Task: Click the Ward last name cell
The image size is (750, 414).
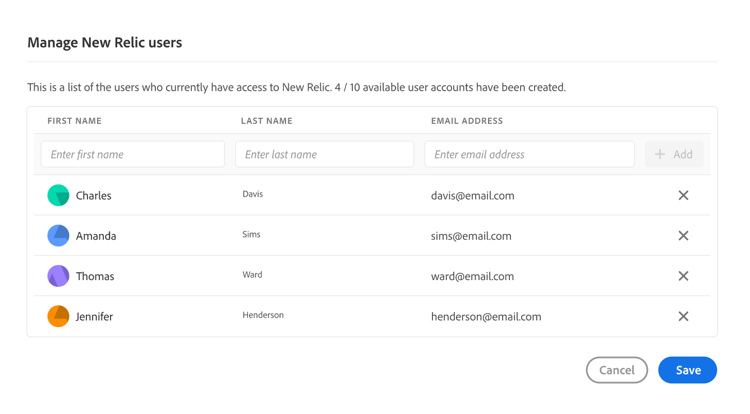Action: click(x=252, y=275)
